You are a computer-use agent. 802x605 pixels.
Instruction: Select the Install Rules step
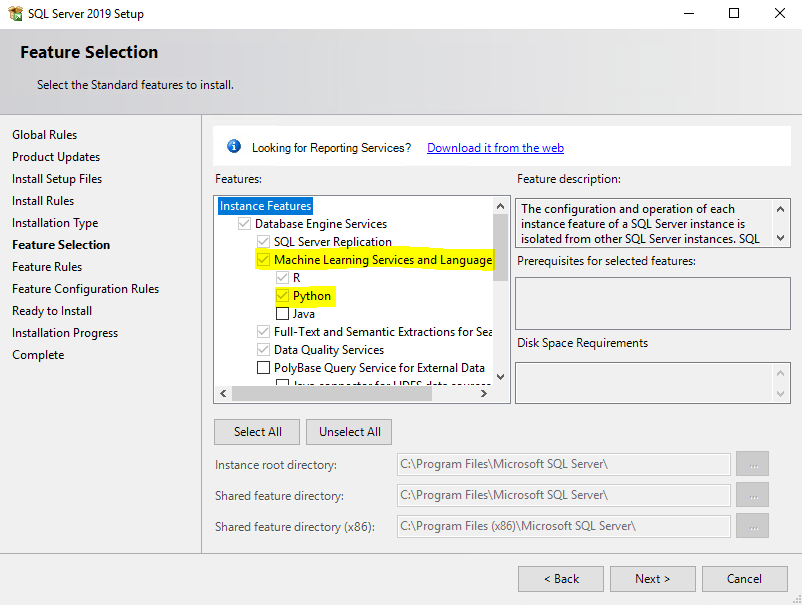coord(43,200)
